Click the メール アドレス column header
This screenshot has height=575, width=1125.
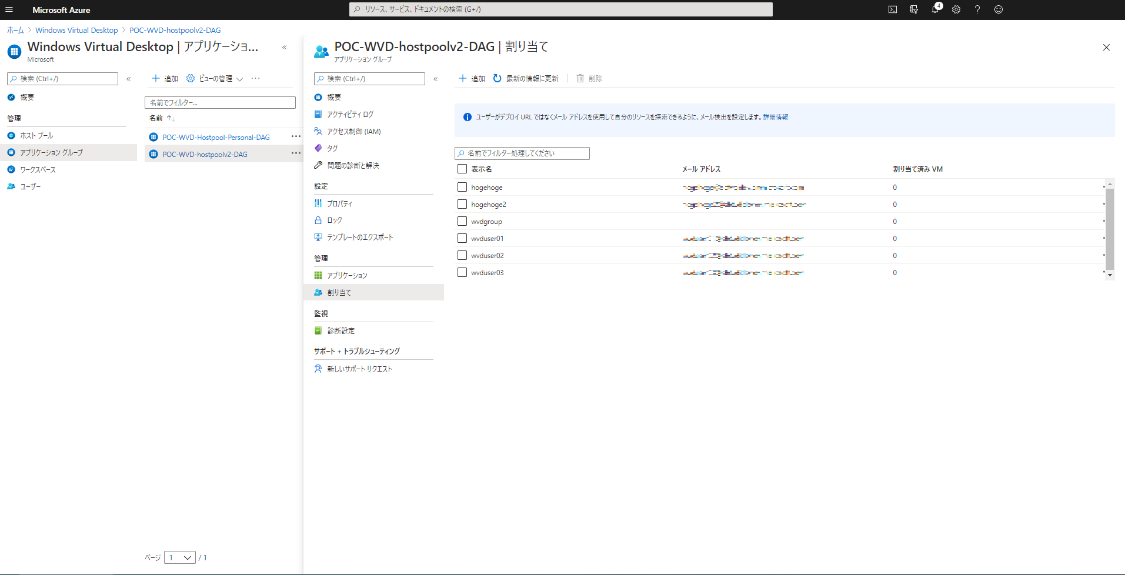click(701, 169)
